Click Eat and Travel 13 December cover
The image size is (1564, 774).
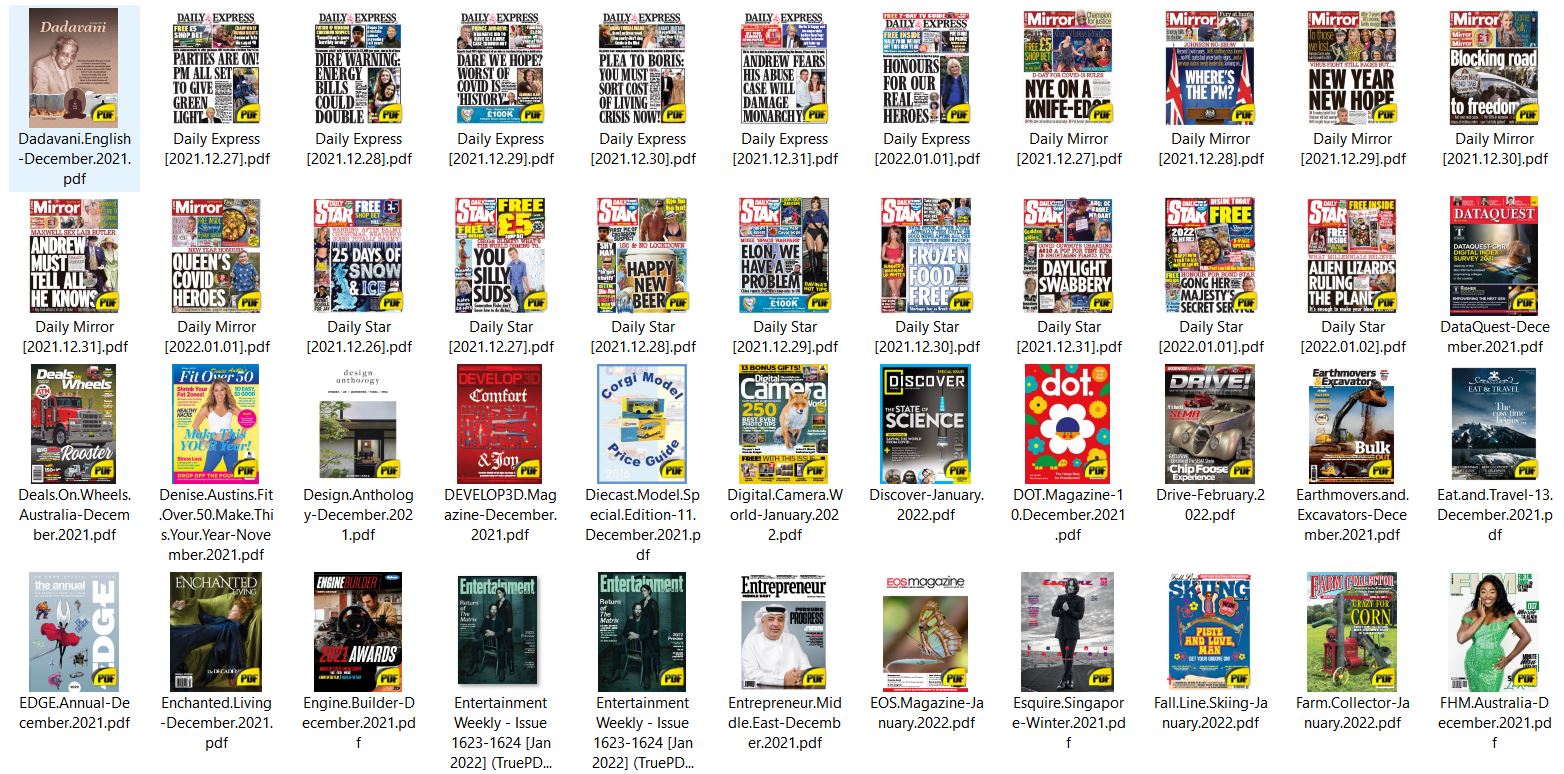click(1494, 424)
